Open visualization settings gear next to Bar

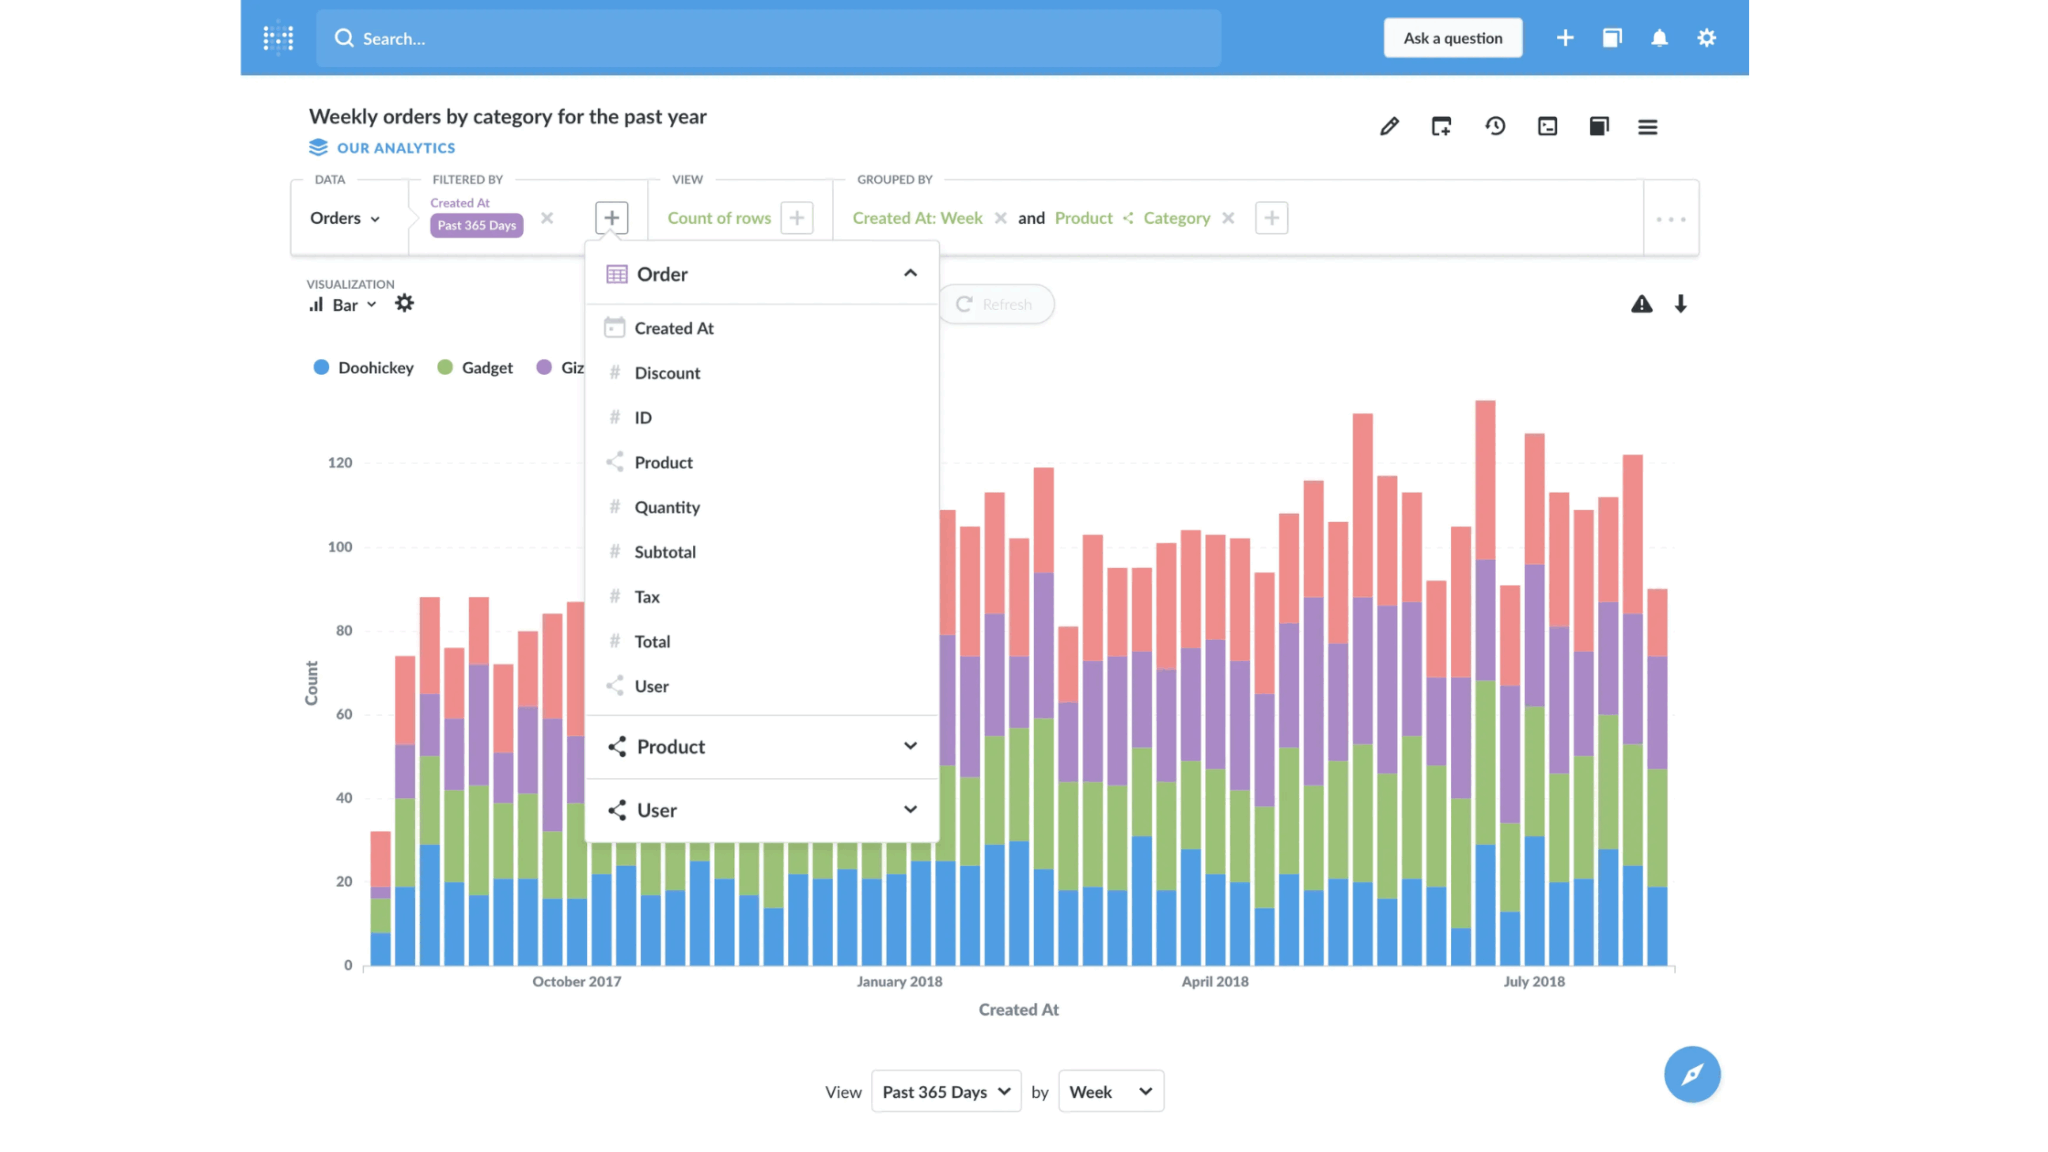click(404, 303)
